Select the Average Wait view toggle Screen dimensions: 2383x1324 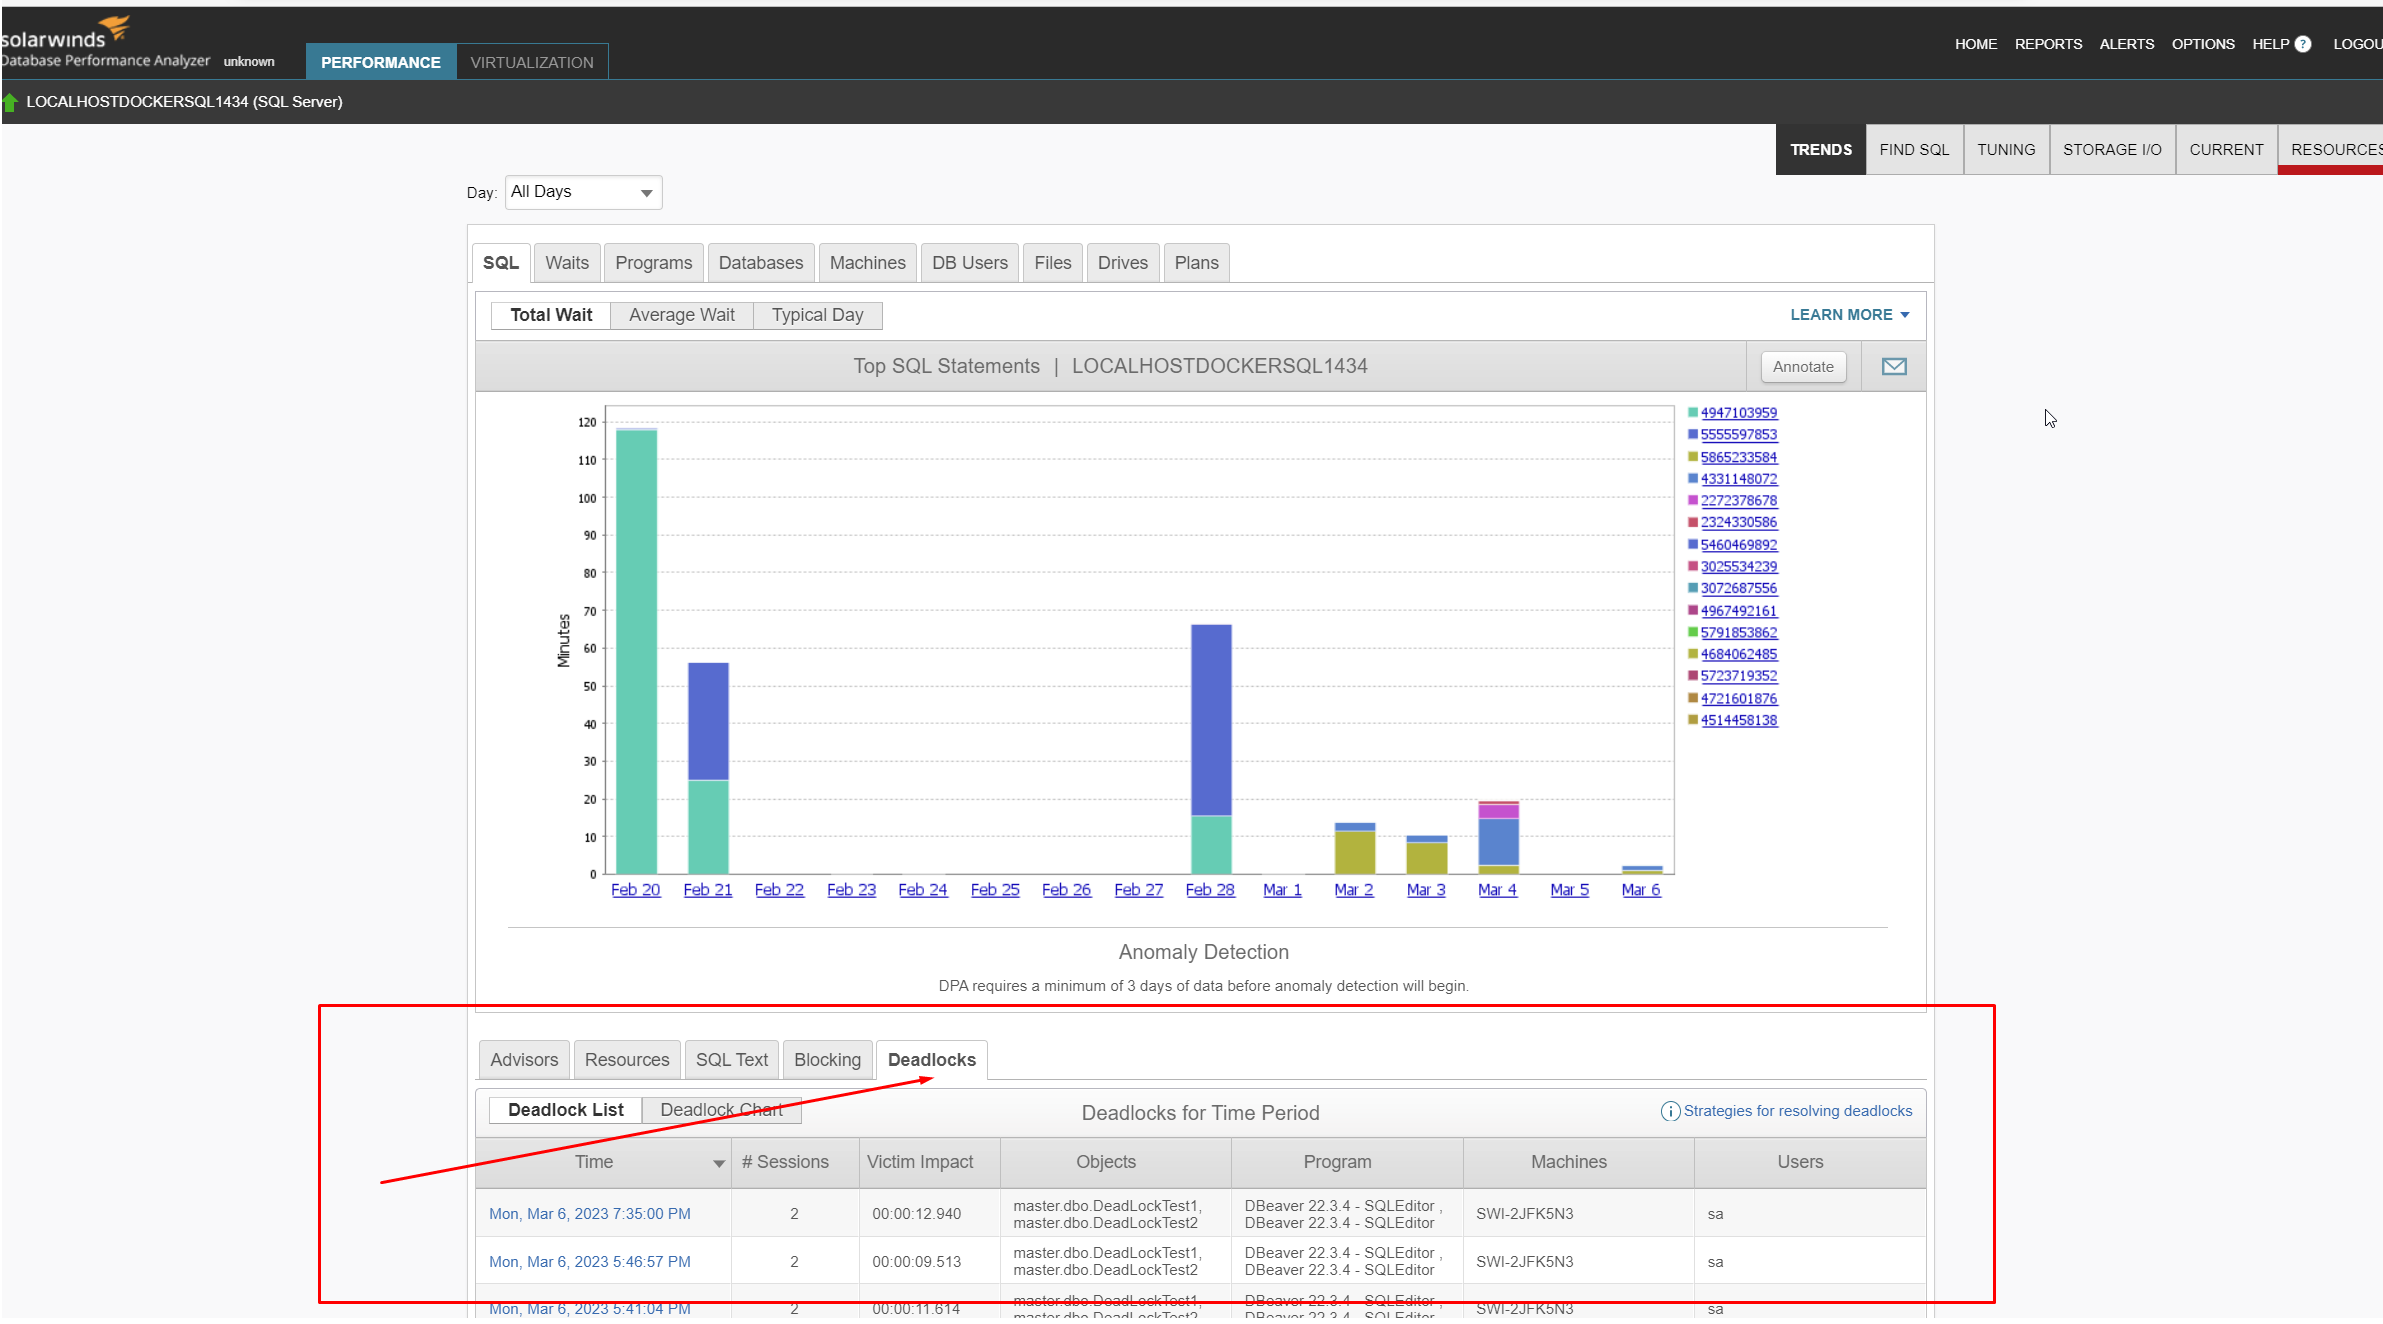(x=681, y=315)
